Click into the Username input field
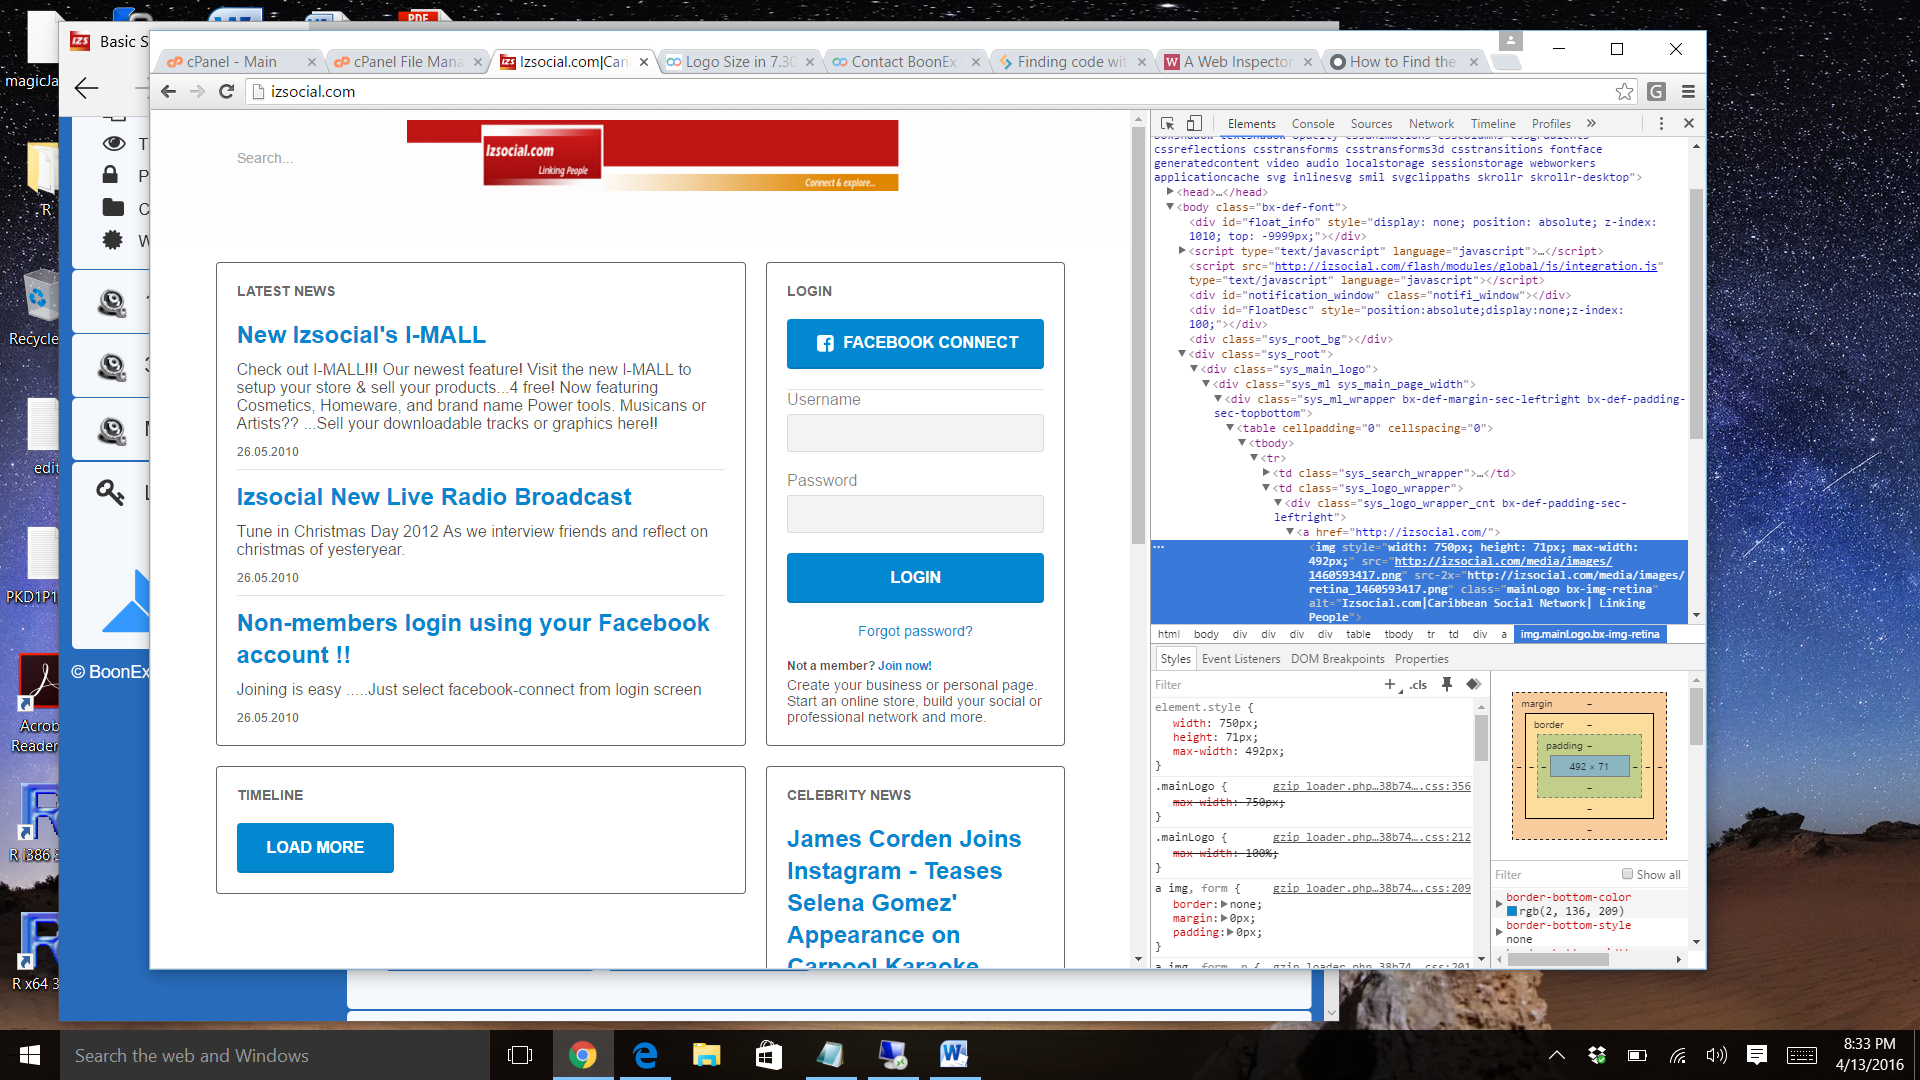The height and width of the screenshot is (1080, 1920). coord(915,433)
